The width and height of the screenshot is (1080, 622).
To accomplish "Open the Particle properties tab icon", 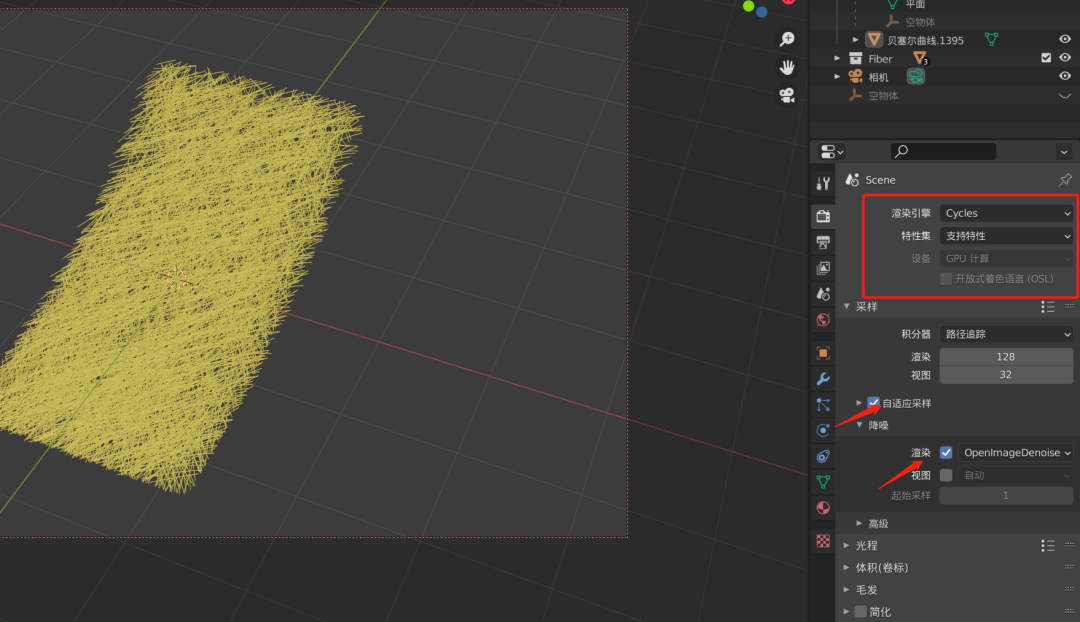I will click(823, 405).
